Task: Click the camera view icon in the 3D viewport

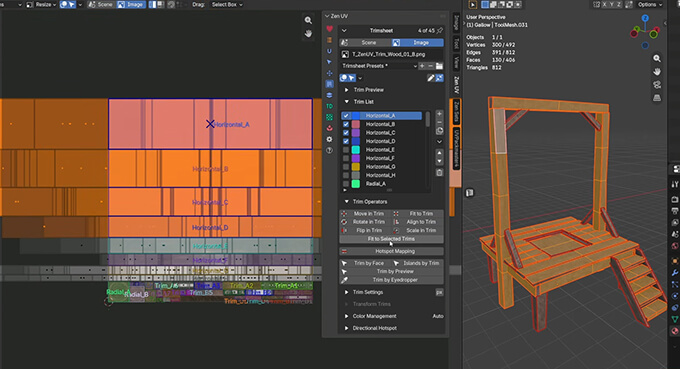Action: (657, 85)
